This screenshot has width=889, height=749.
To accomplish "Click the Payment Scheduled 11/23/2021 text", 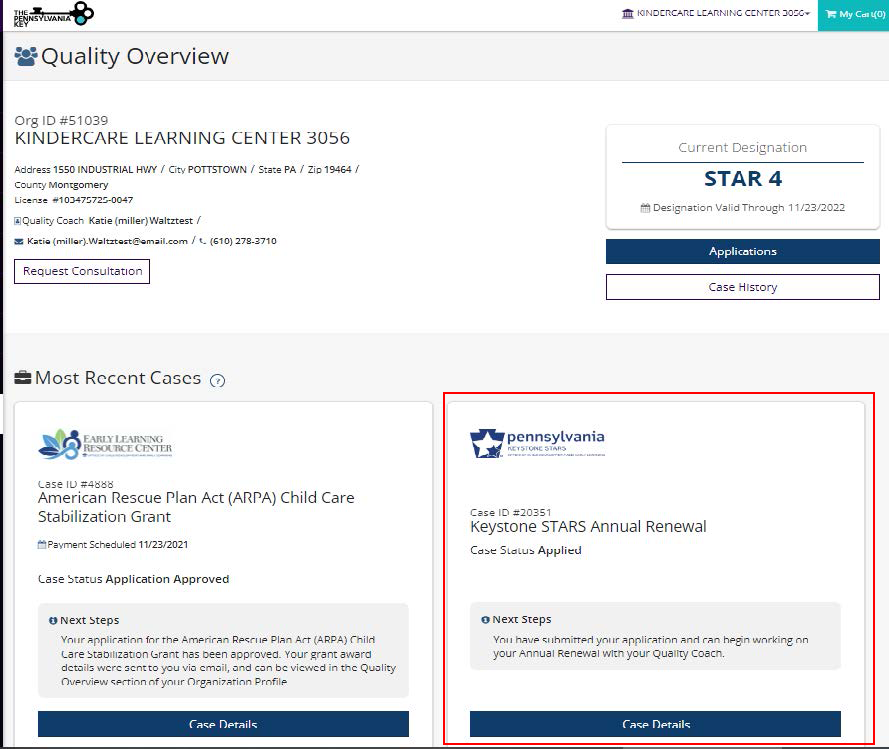I will [x=117, y=545].
